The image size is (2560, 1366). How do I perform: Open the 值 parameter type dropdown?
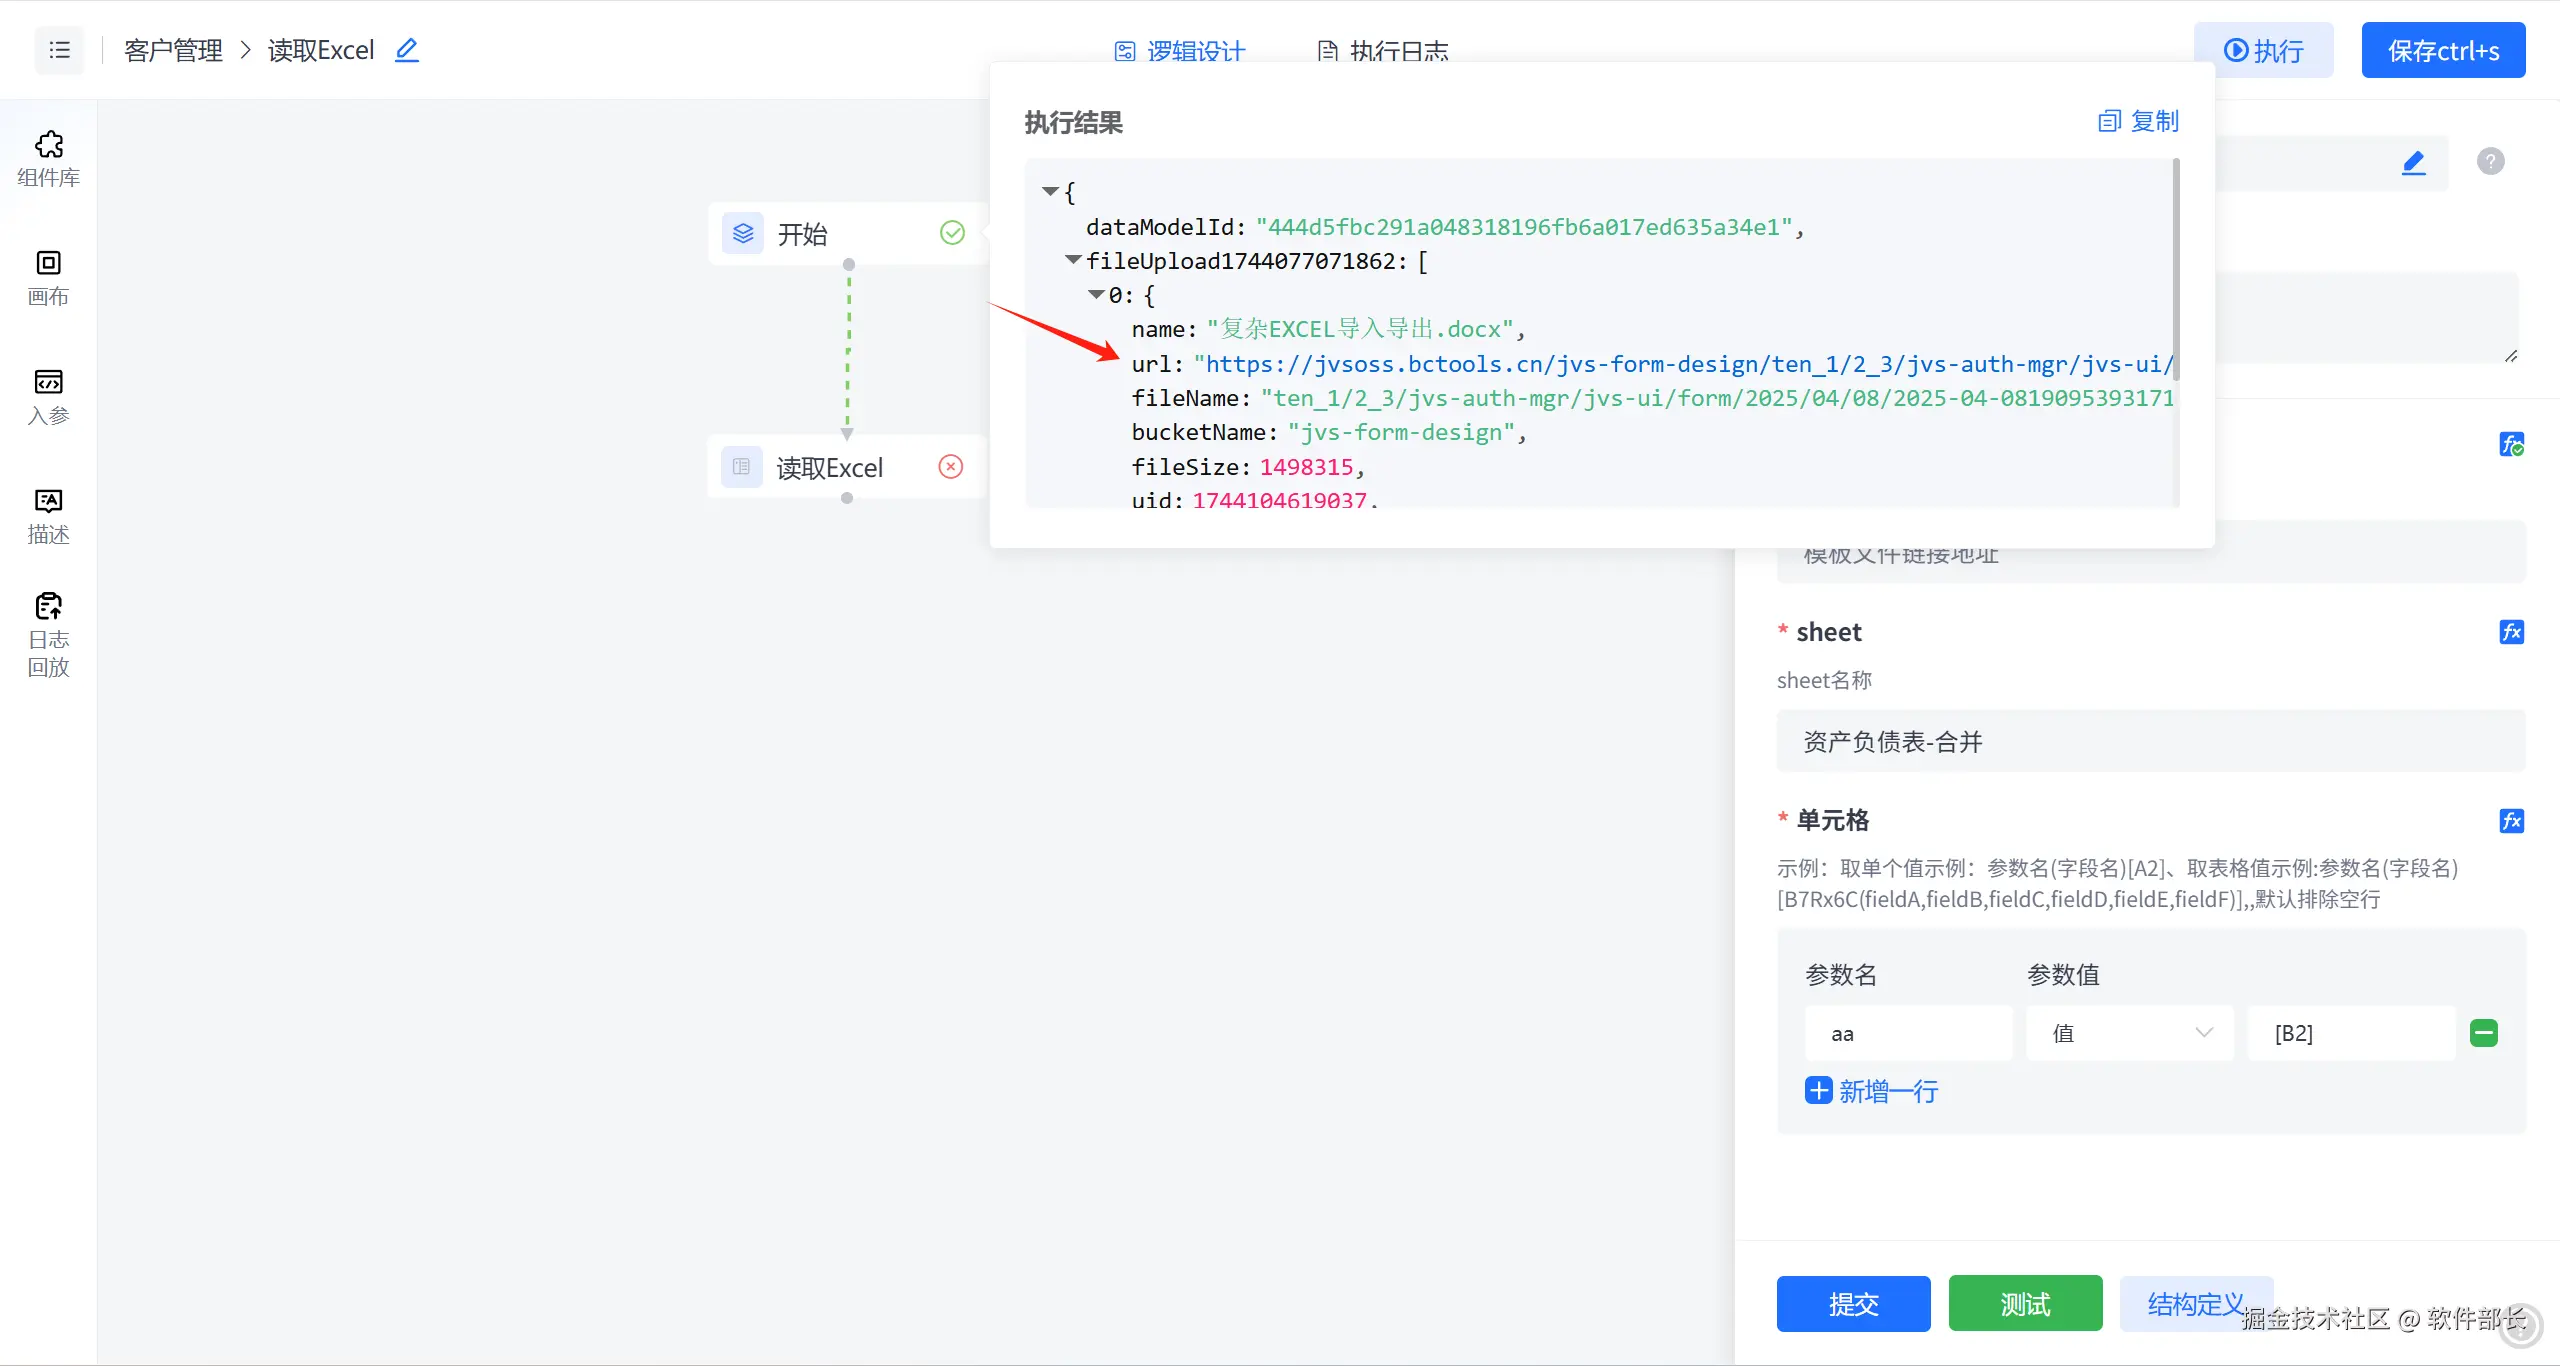pyautogui.click(x=2130, y=1033)
